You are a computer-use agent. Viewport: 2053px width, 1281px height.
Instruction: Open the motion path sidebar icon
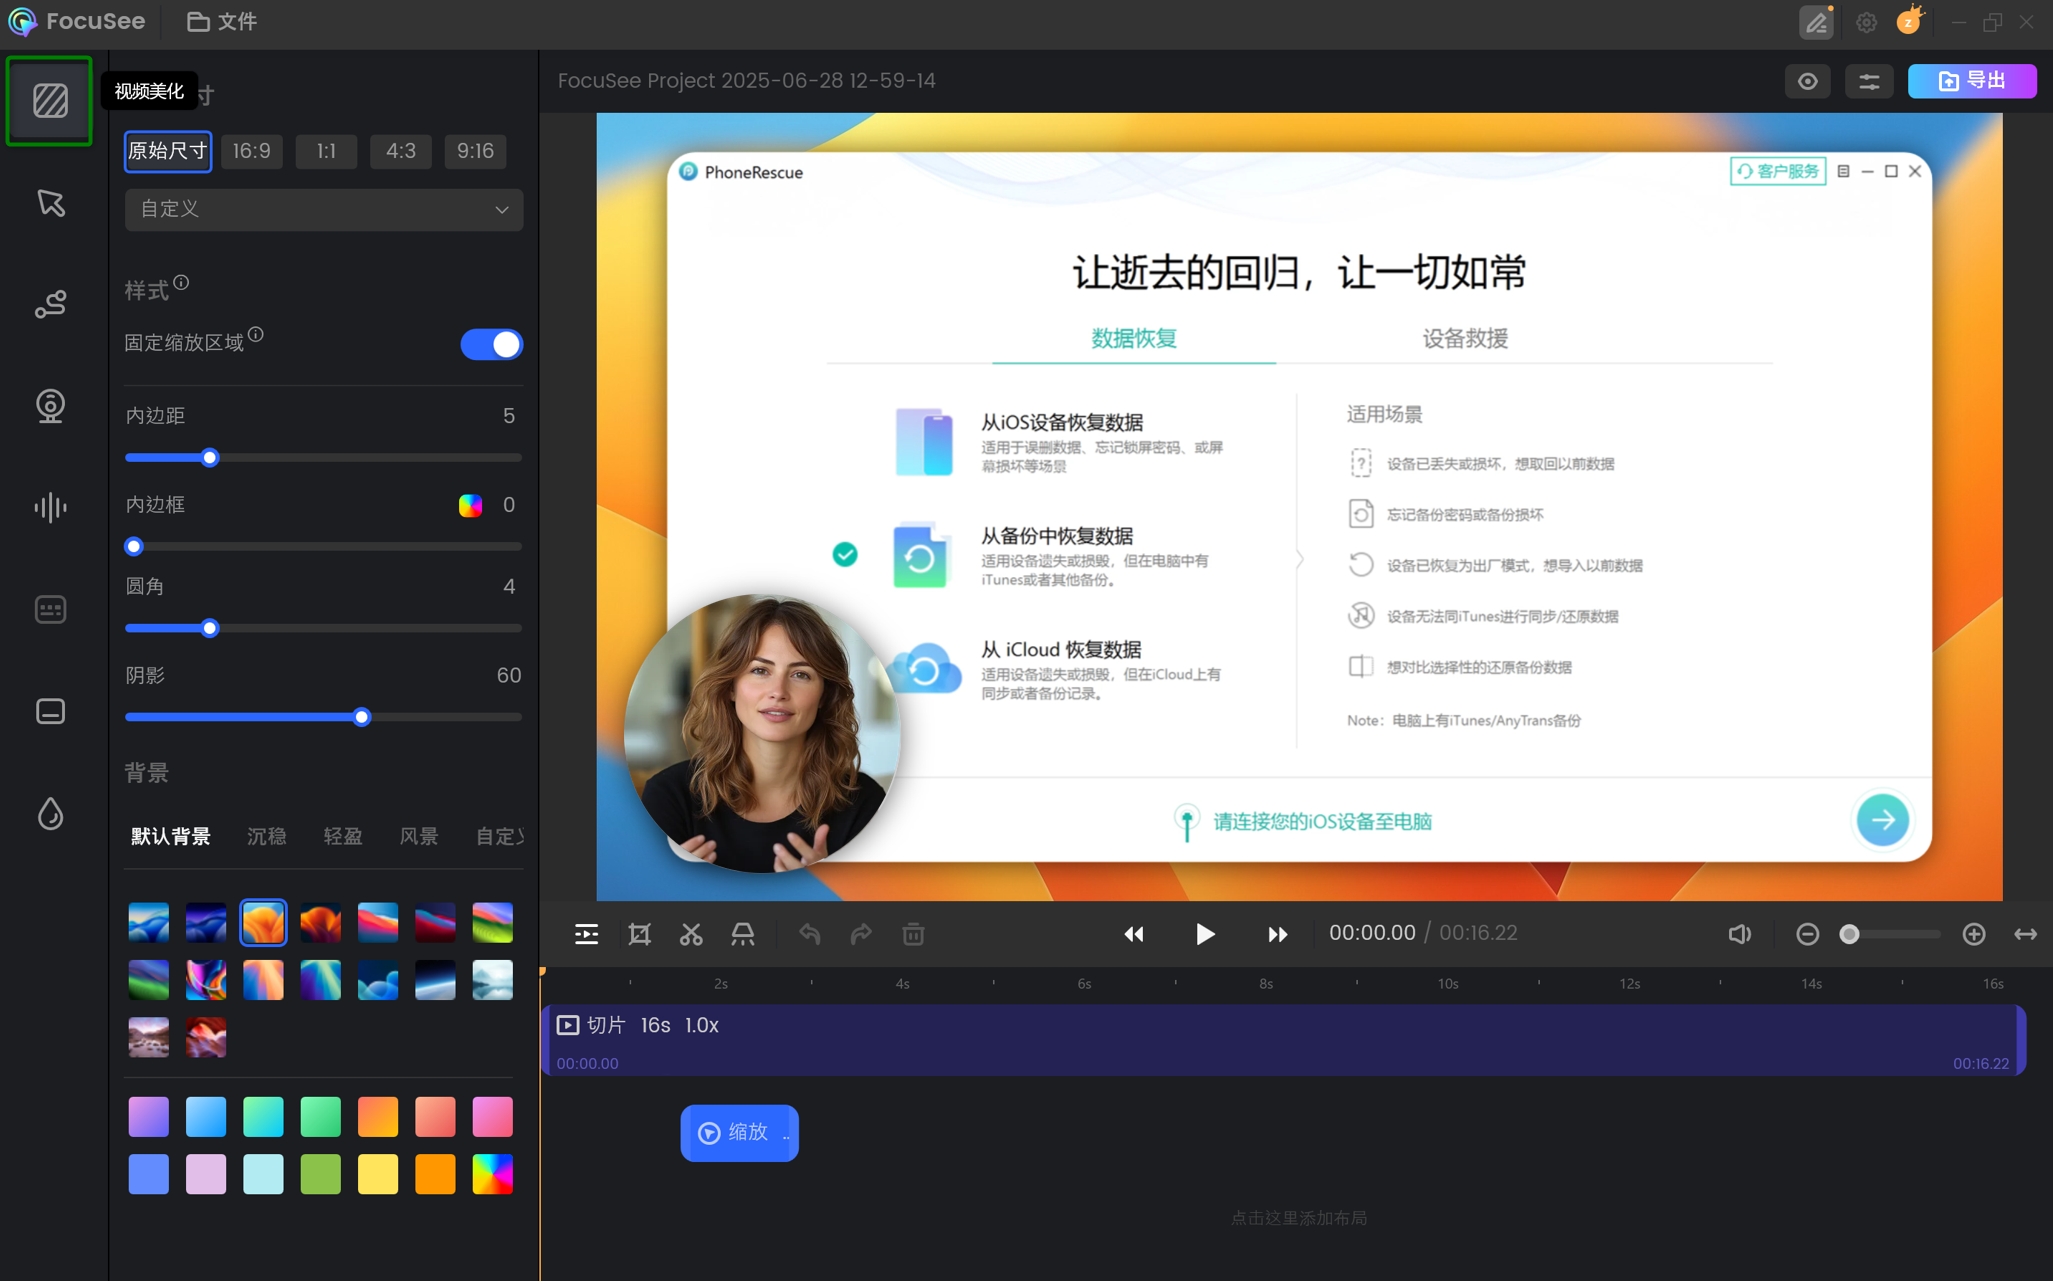(50, 304)
